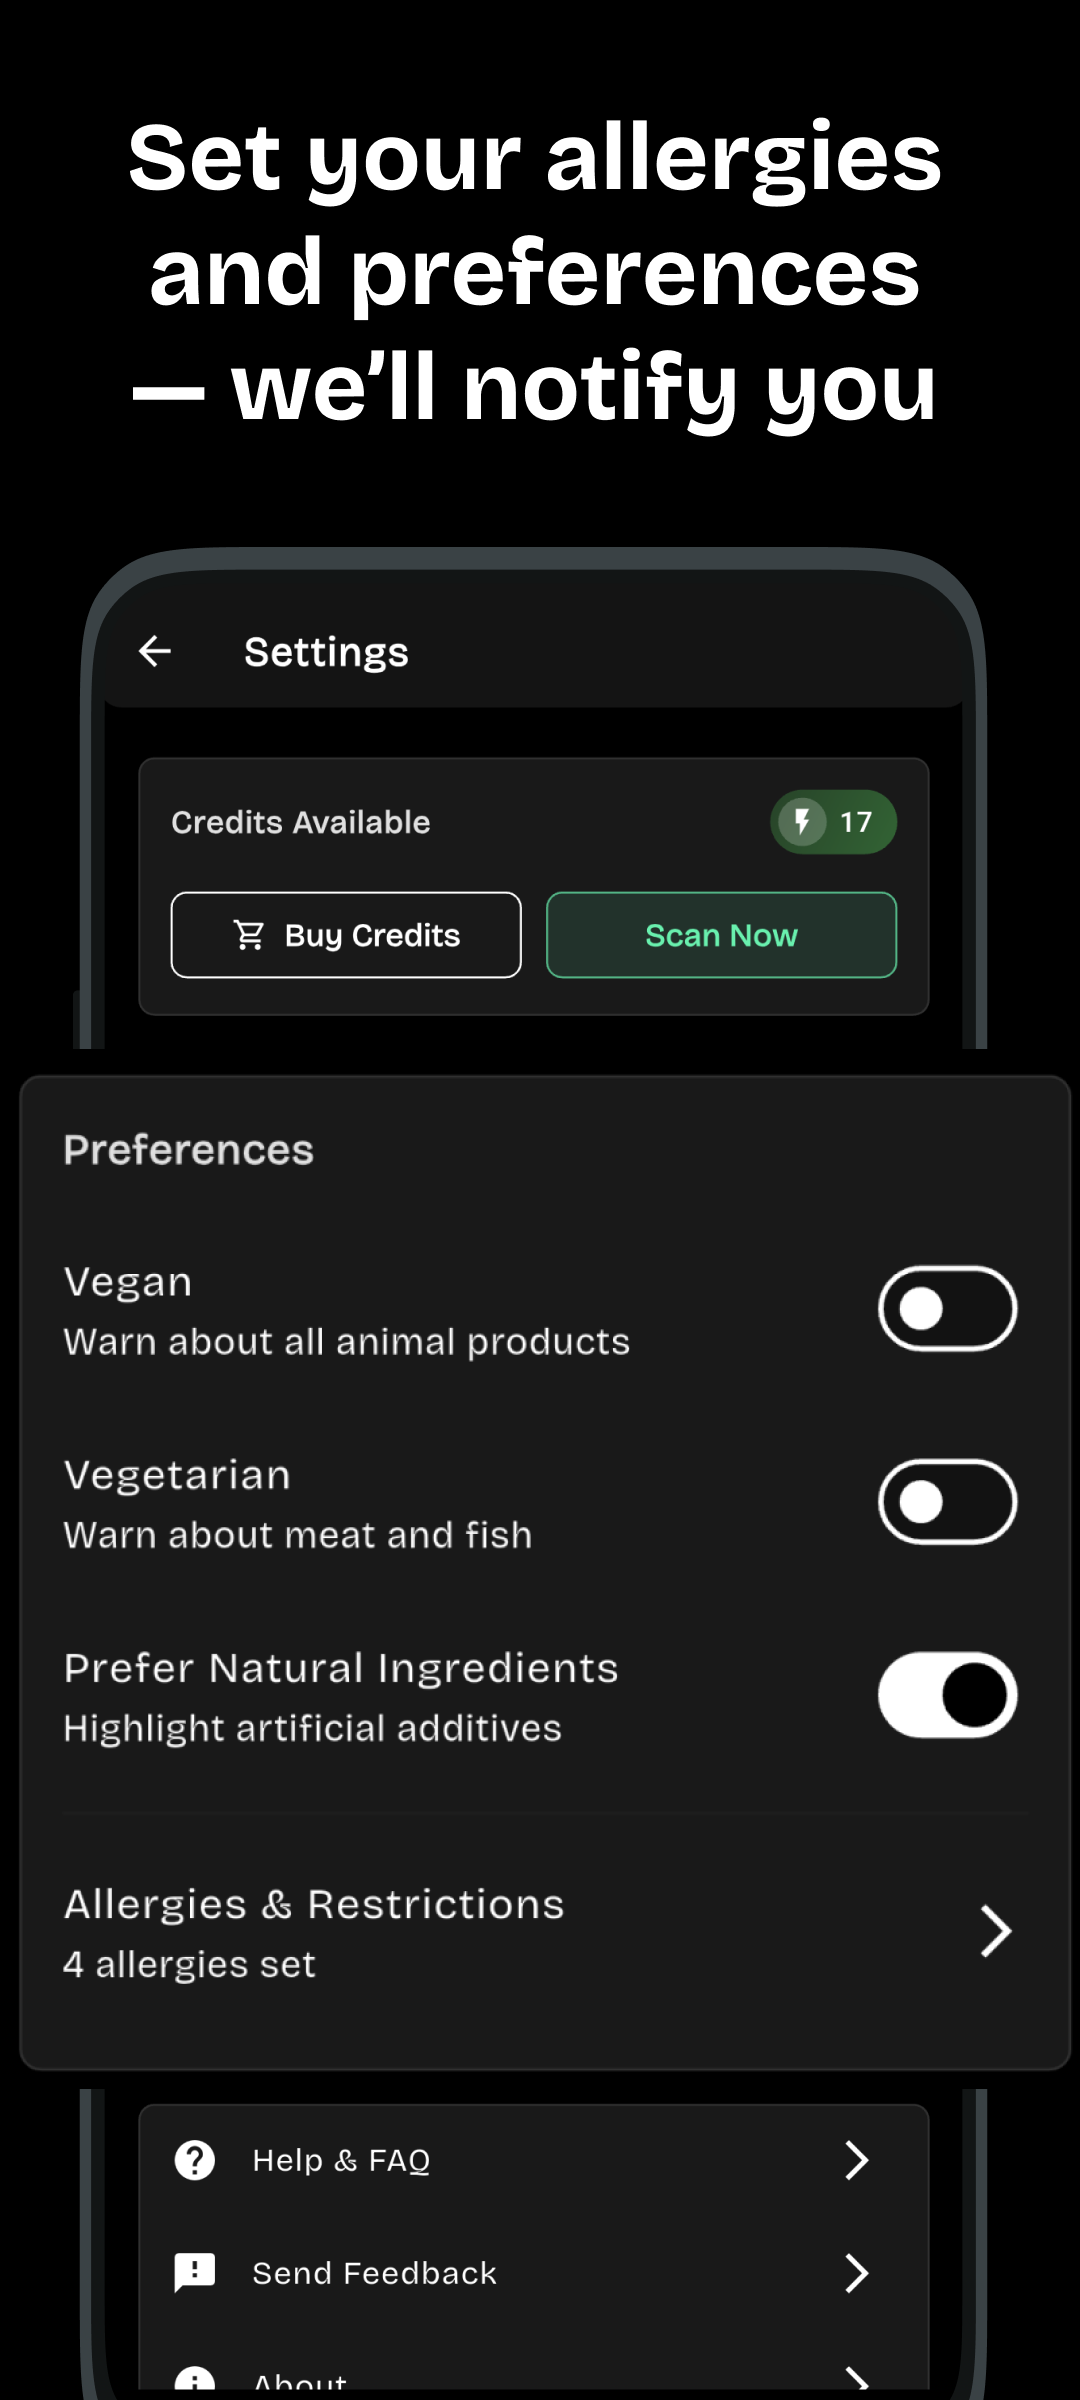1080x2400 pixels.
Task: Tap the Credits Available label
Action: click(301, 822)
